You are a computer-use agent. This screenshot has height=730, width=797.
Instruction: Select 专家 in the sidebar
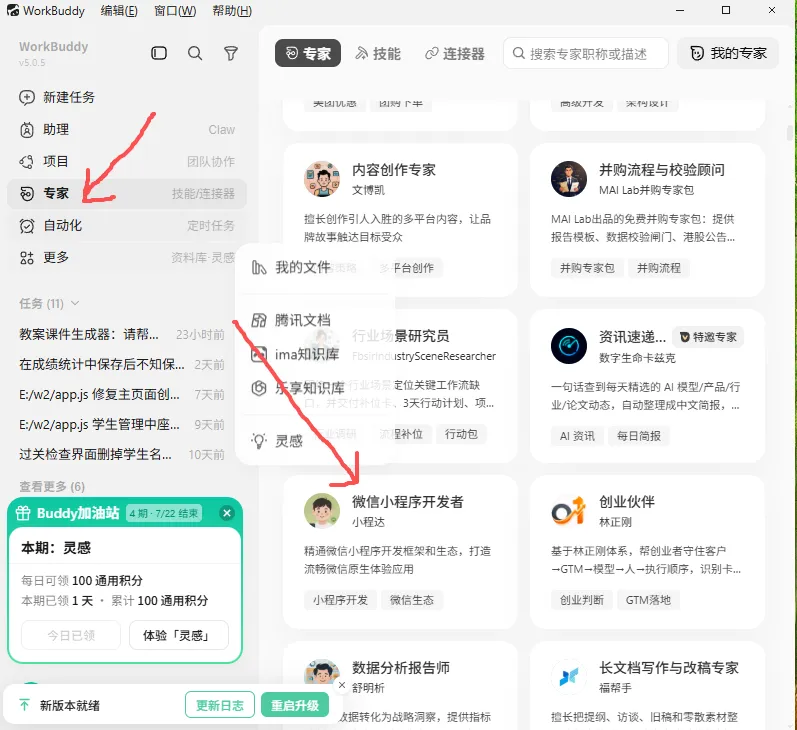click(x=127, y=194)
